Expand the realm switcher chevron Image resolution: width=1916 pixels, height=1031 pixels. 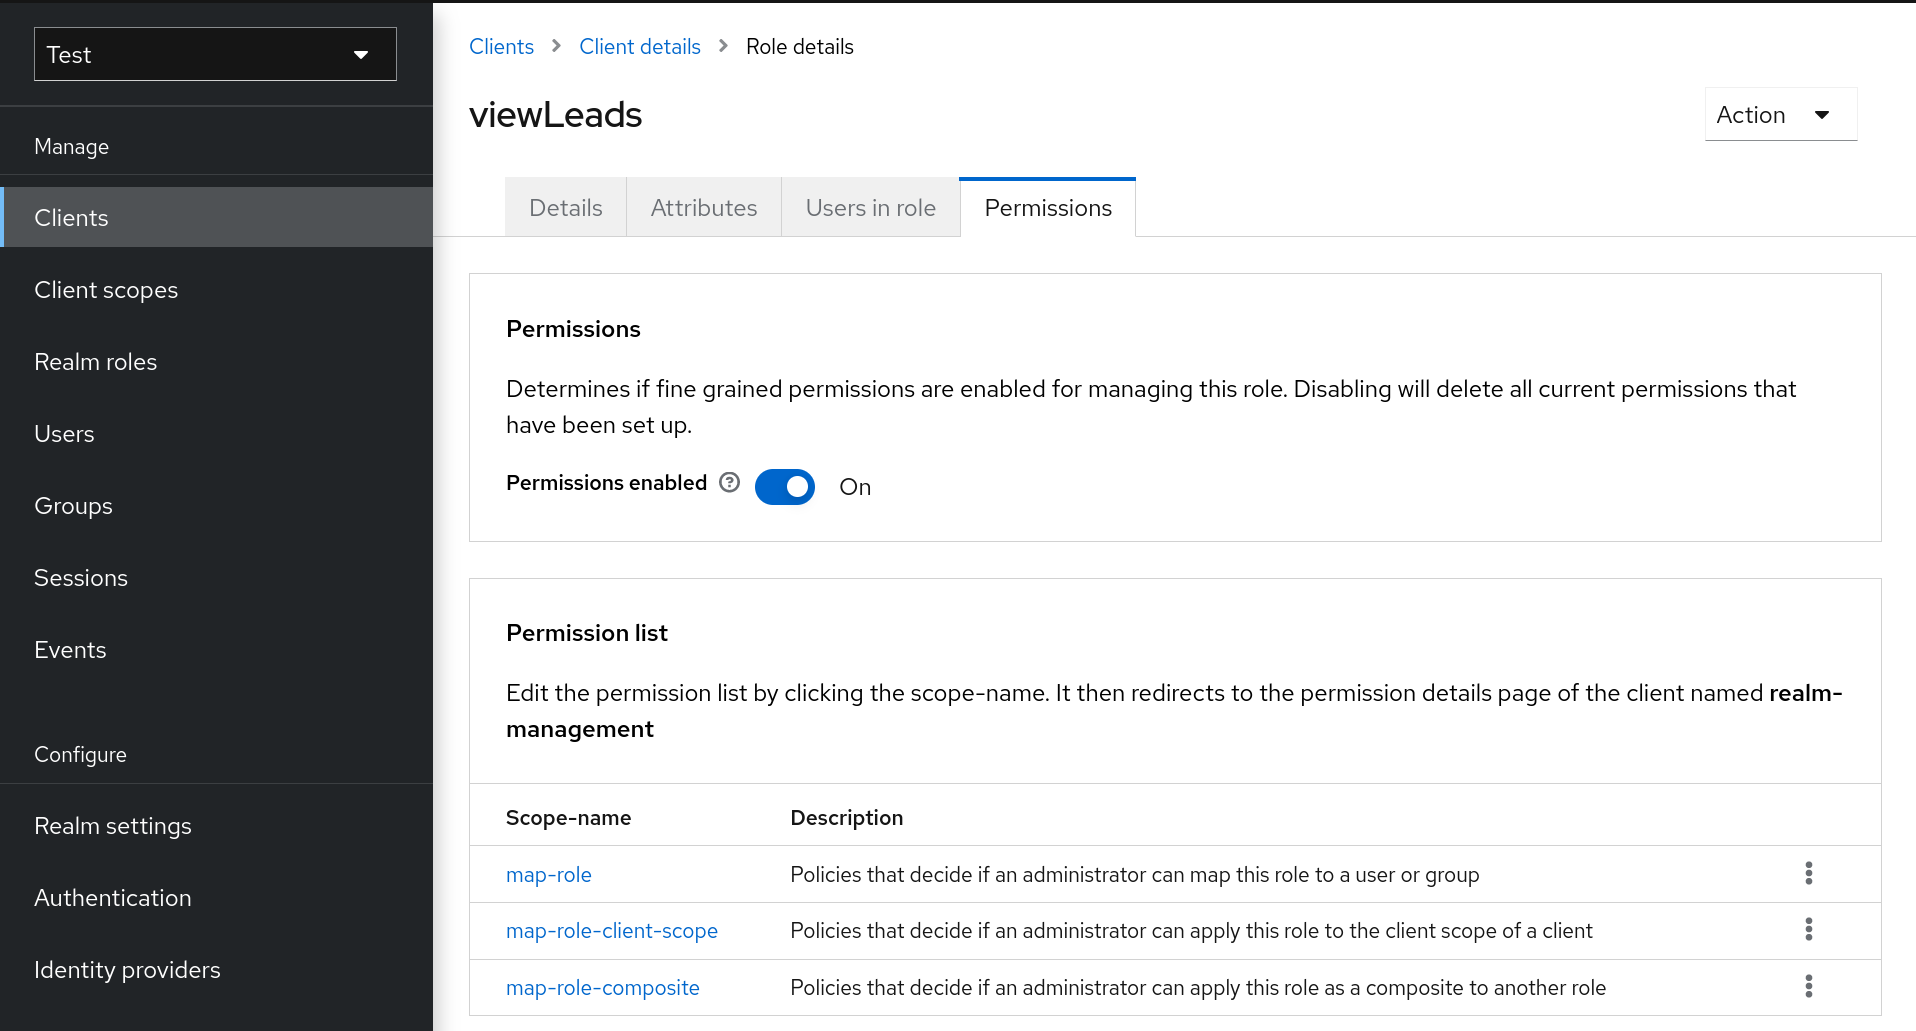[361, 56]
